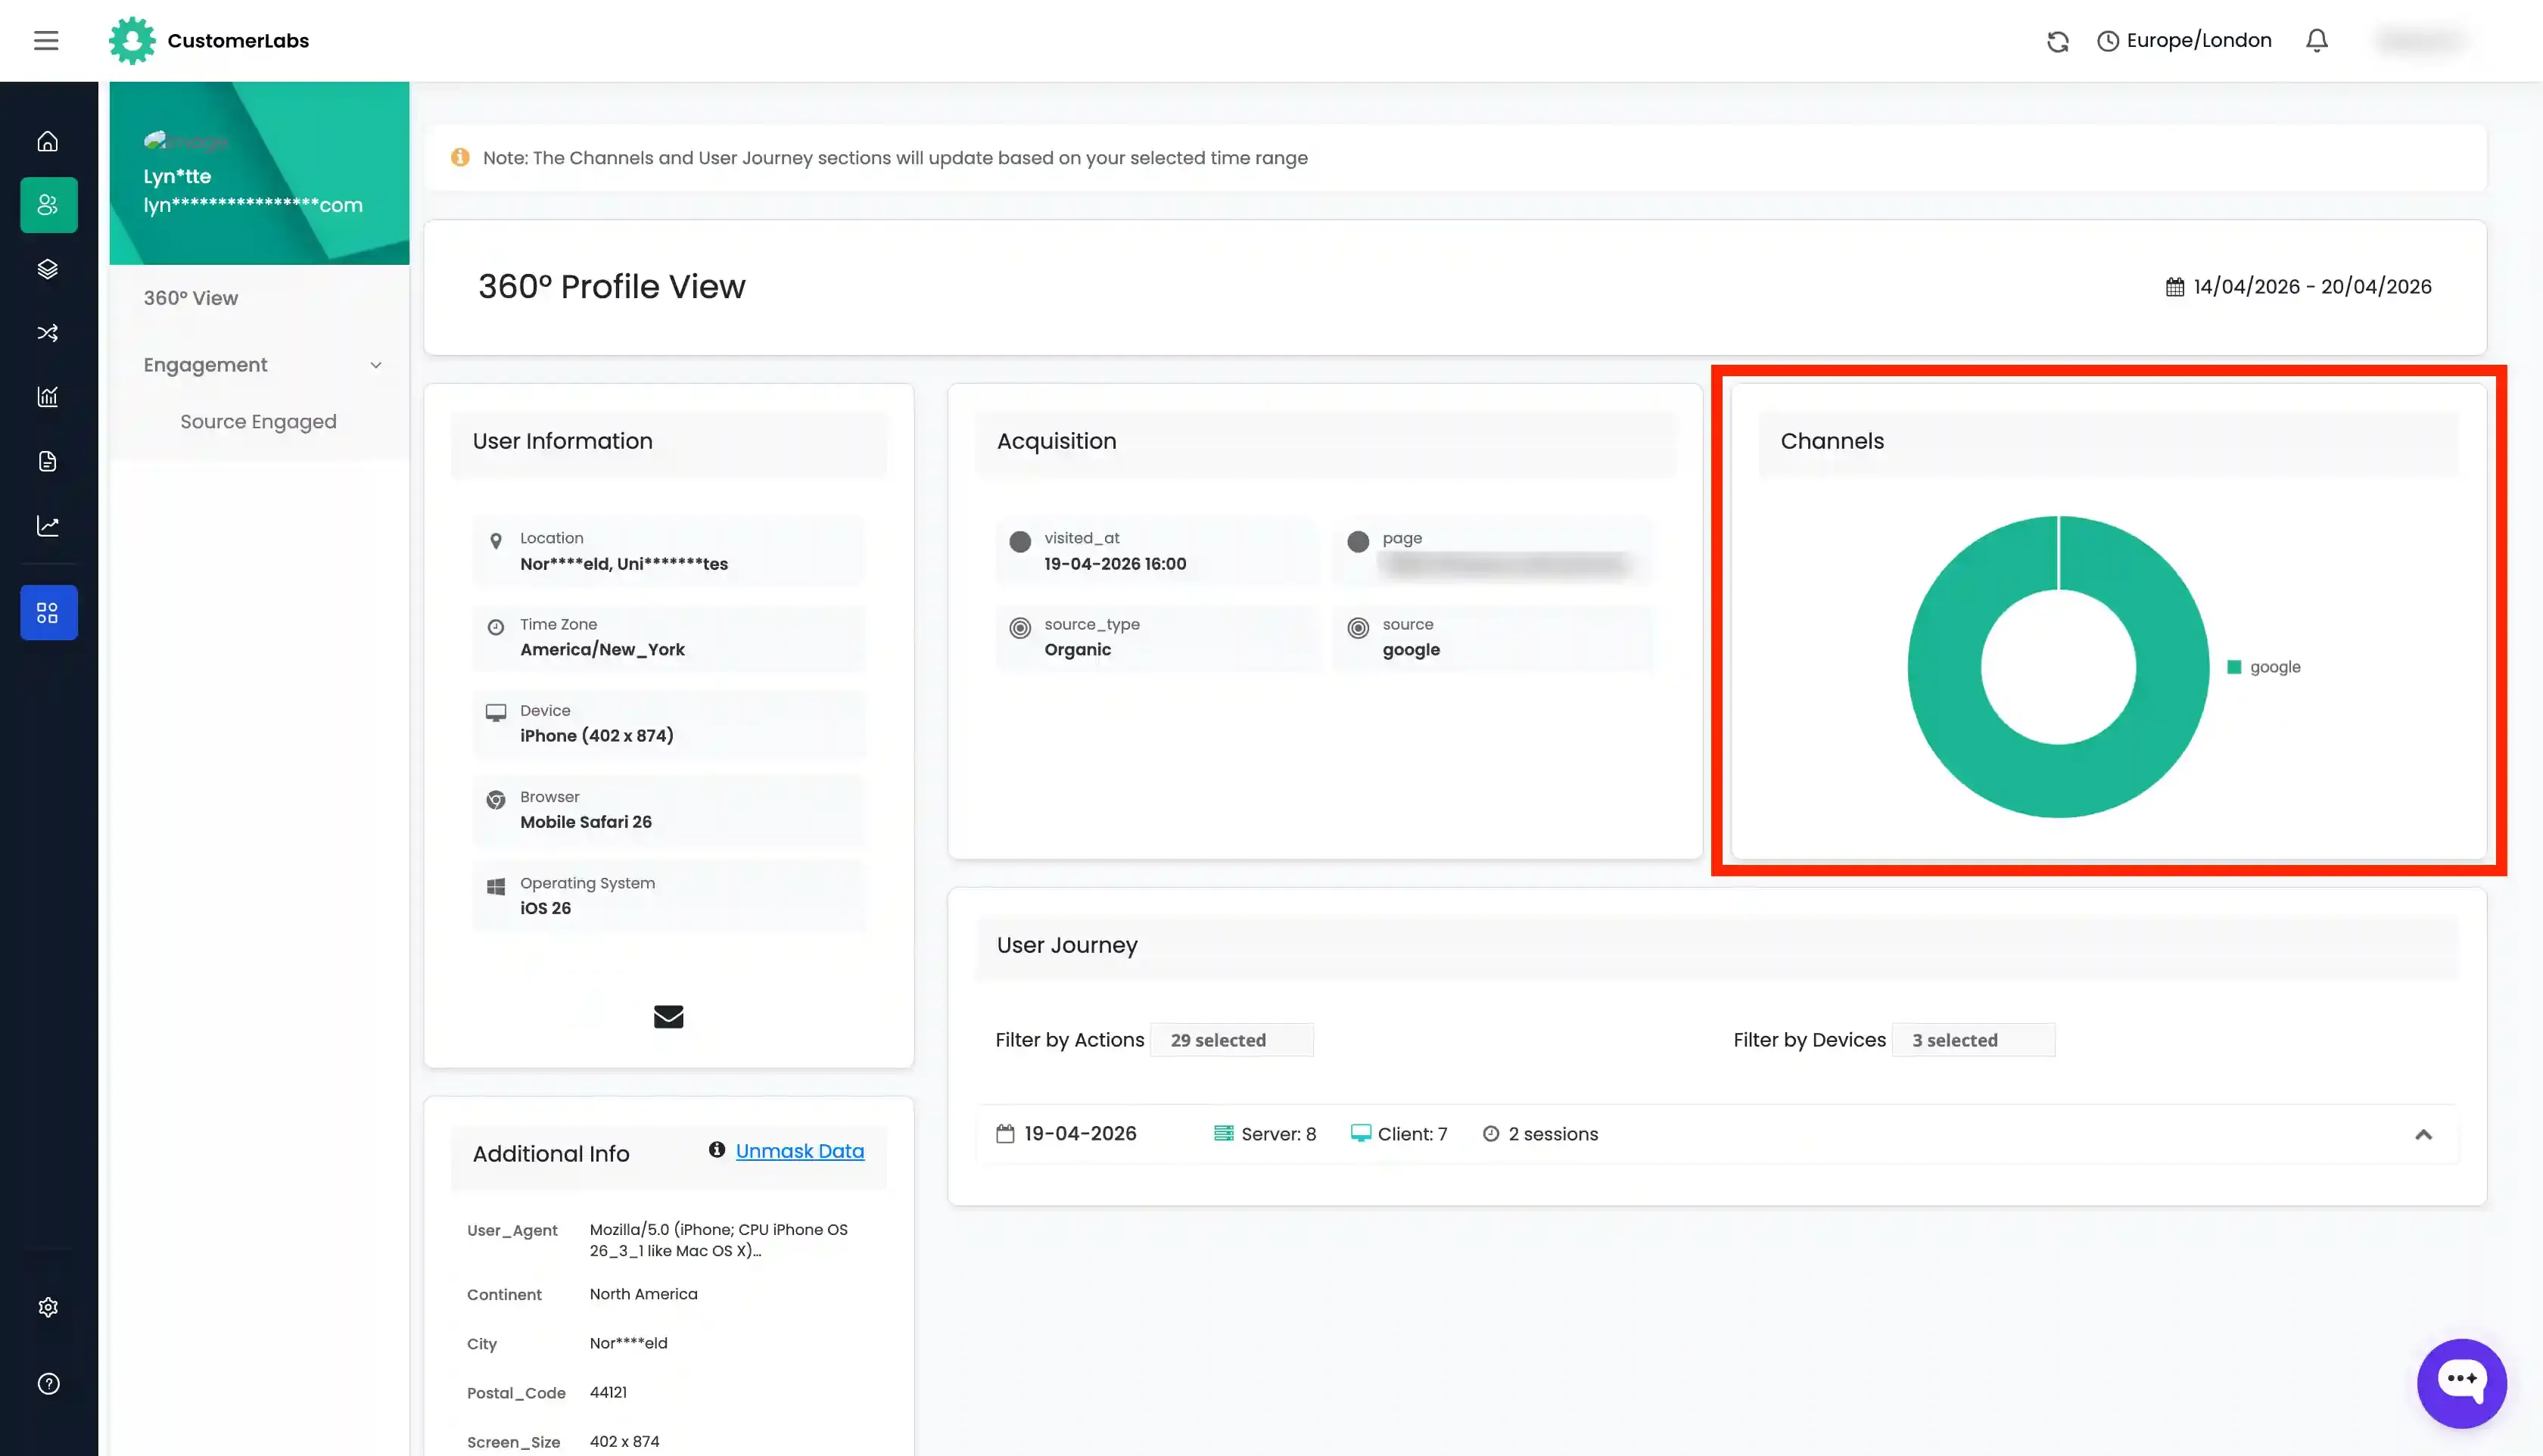Go to Home in sidebar
This screenshot has height=1456, width=2543.
pyautogui.click(x=48, y=141)
